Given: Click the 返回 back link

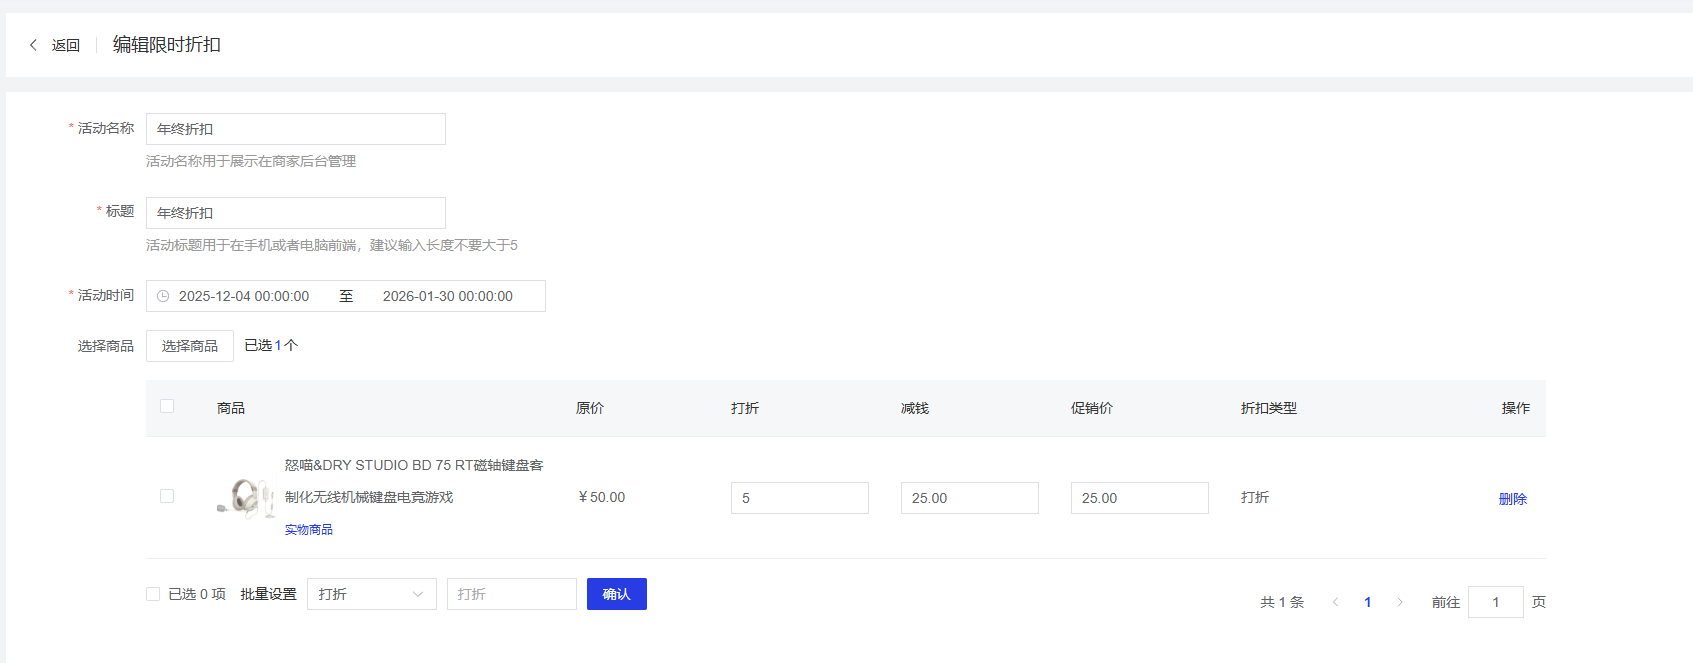Looking at the screenshot, I should [66, 45].
